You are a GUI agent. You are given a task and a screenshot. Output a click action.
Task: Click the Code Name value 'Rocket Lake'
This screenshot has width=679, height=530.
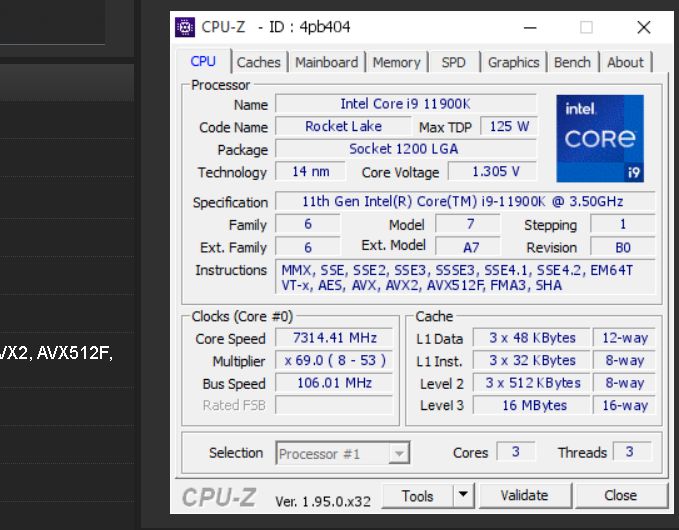(x=343, y=126)
